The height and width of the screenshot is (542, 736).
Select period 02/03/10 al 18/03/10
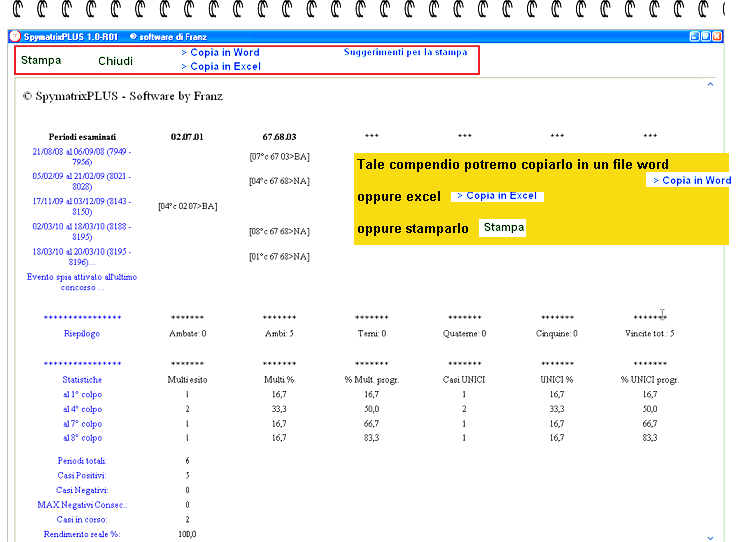(x=82, y=231)
